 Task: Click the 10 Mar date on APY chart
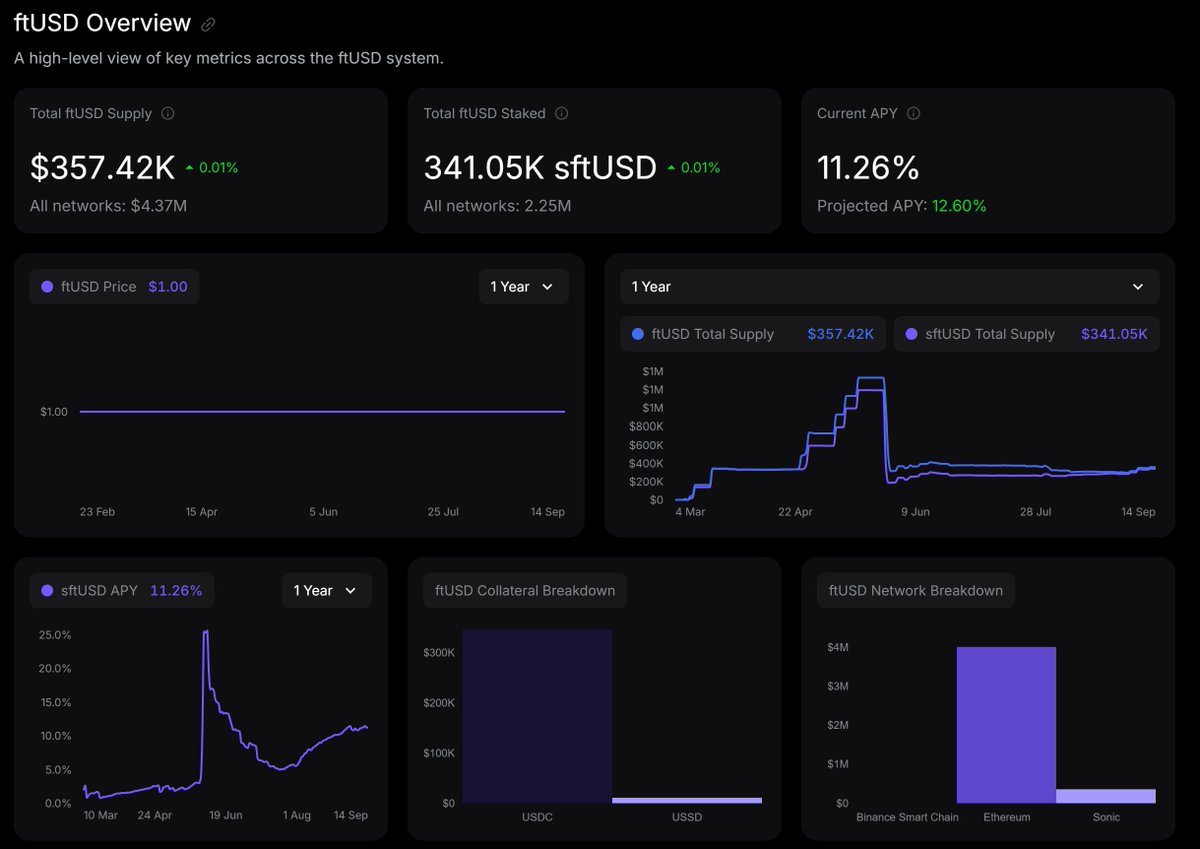100,816
